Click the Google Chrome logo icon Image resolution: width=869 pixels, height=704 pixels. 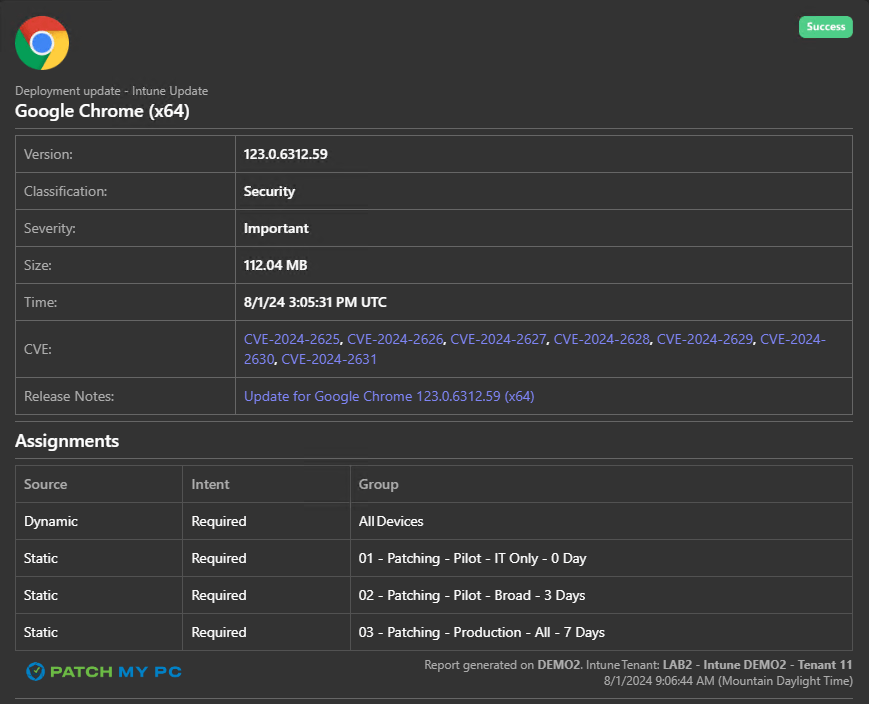pyautogui.click(x=42, y=43)
